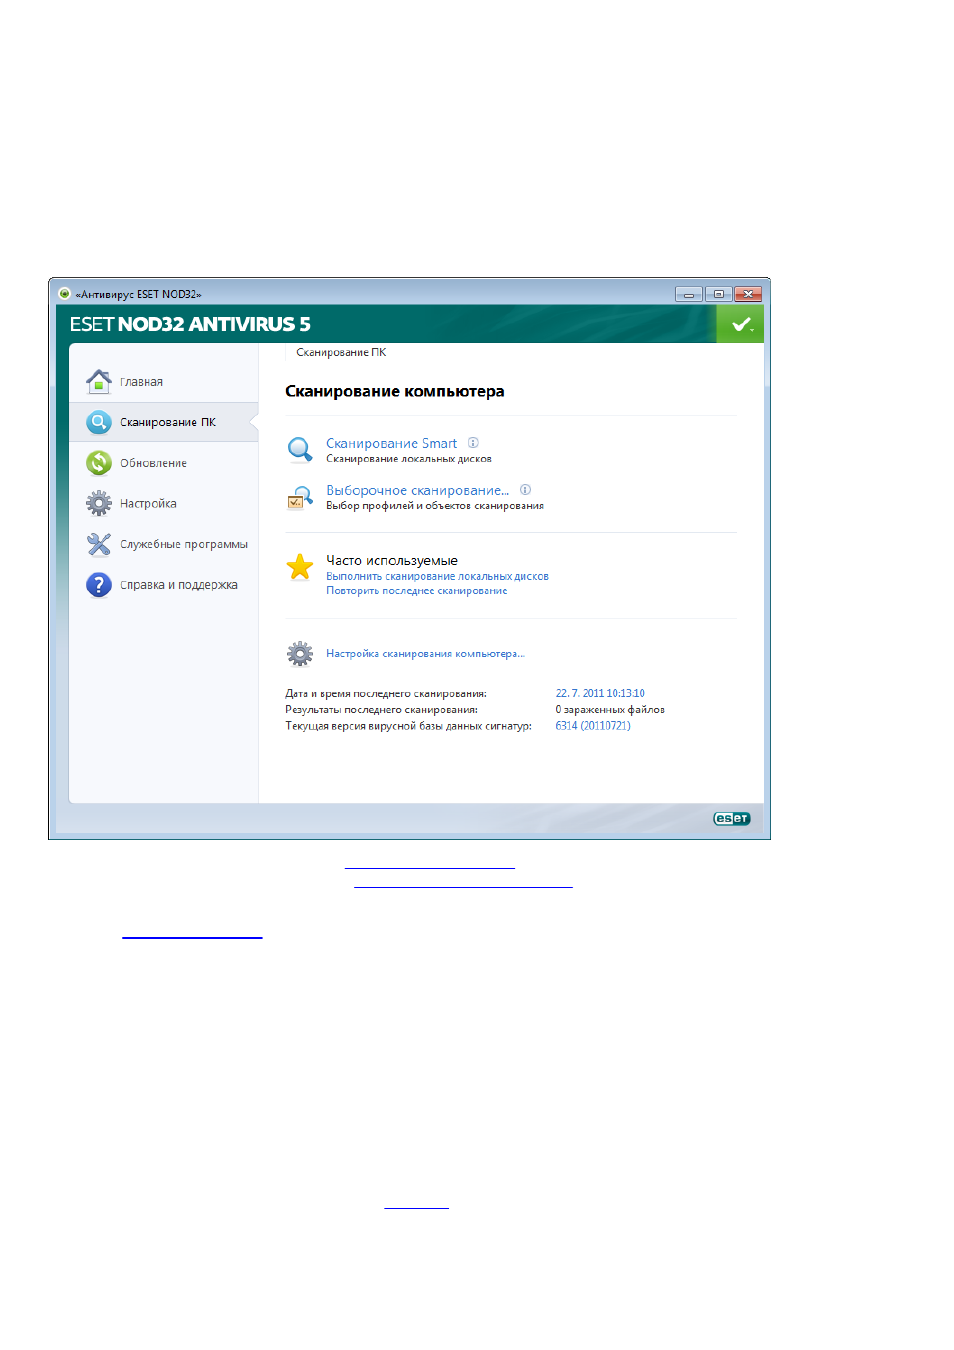Open the Обновление section
This screenshot has width=954, height=1350.
click(153, 463)
